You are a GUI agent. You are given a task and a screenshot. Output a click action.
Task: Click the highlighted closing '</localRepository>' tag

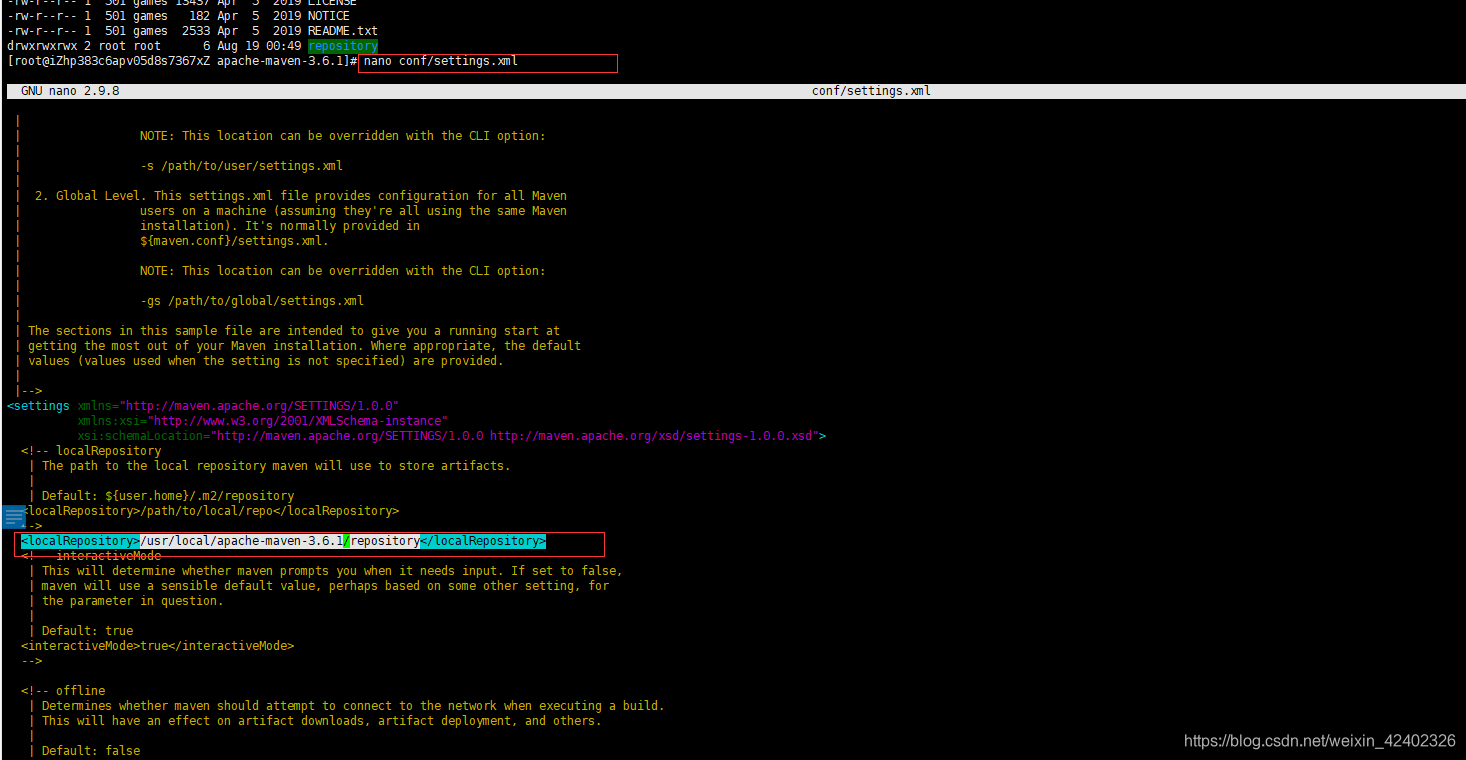click(x=483, y=541)
